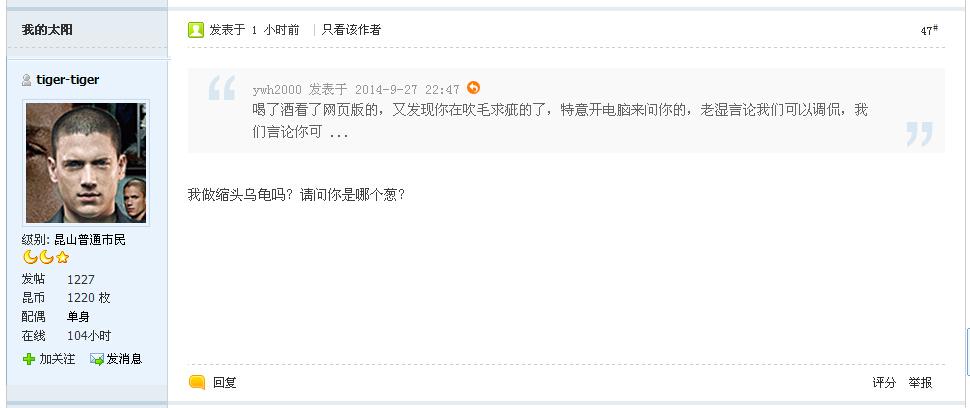This screenshot has height=408, width=970.
Task: Open the post count 1227 link
Action: tap(81, 279)
